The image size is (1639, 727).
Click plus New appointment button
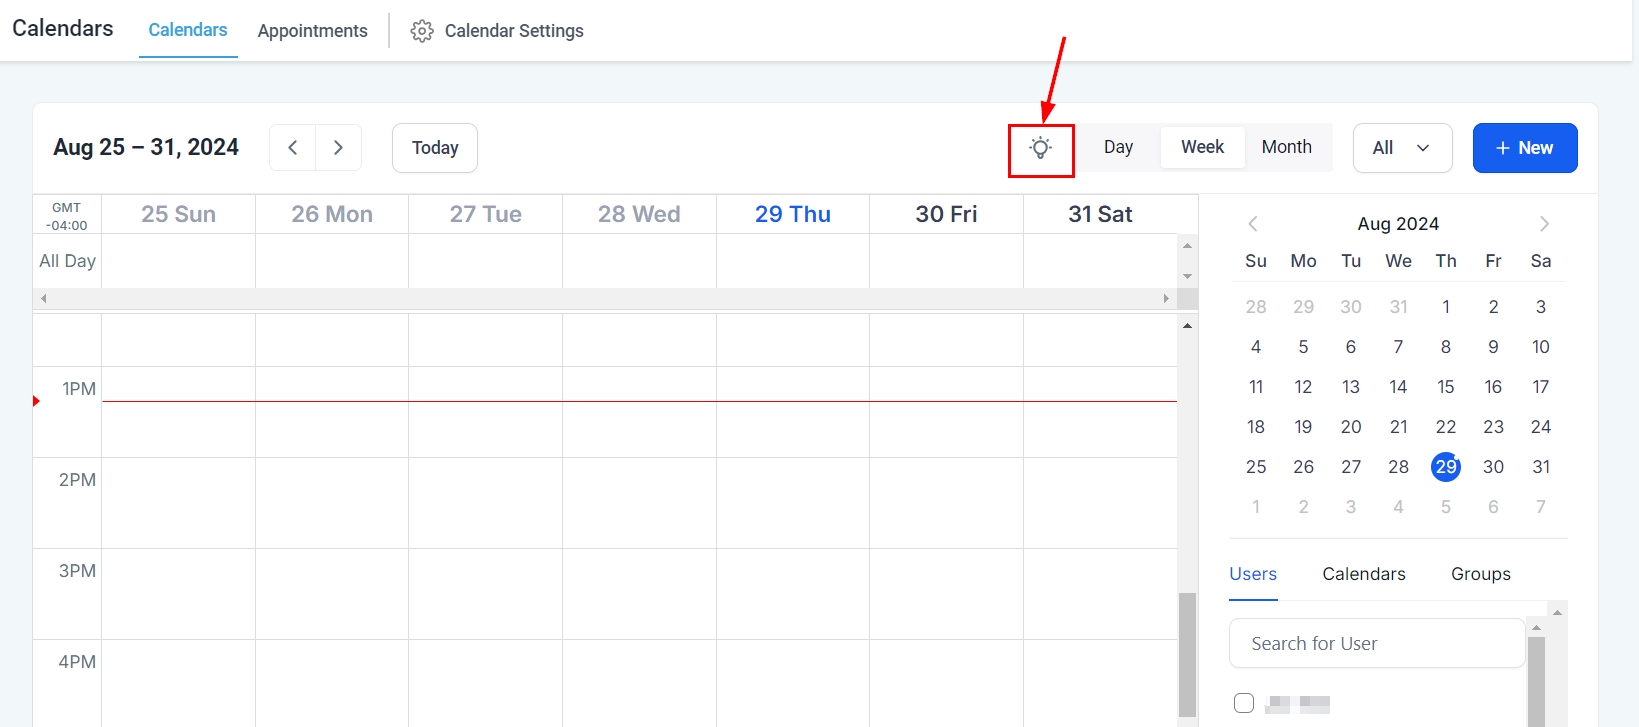[x=1524, y=148]
